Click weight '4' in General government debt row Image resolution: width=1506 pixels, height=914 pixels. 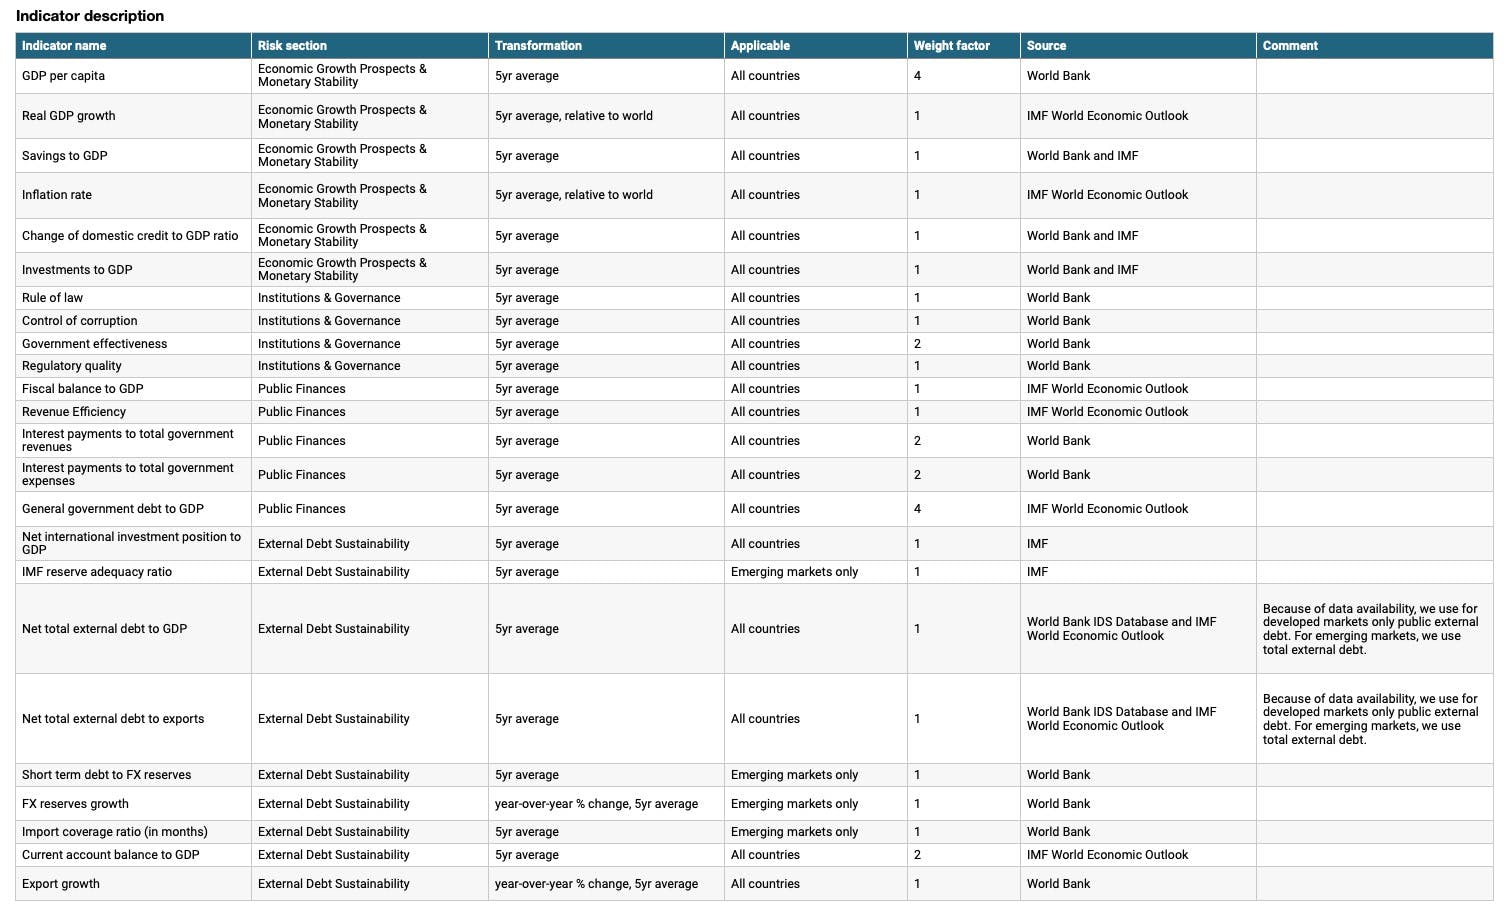918,509
